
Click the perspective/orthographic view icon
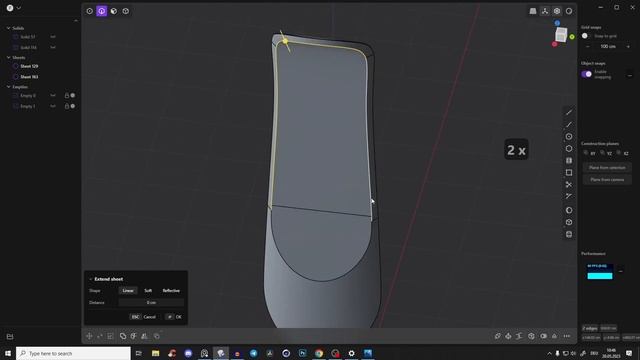533,11
